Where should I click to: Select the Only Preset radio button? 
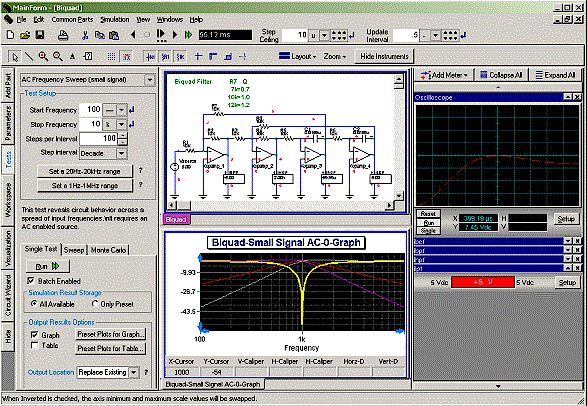pyautogui.click(x=95, y=304)
